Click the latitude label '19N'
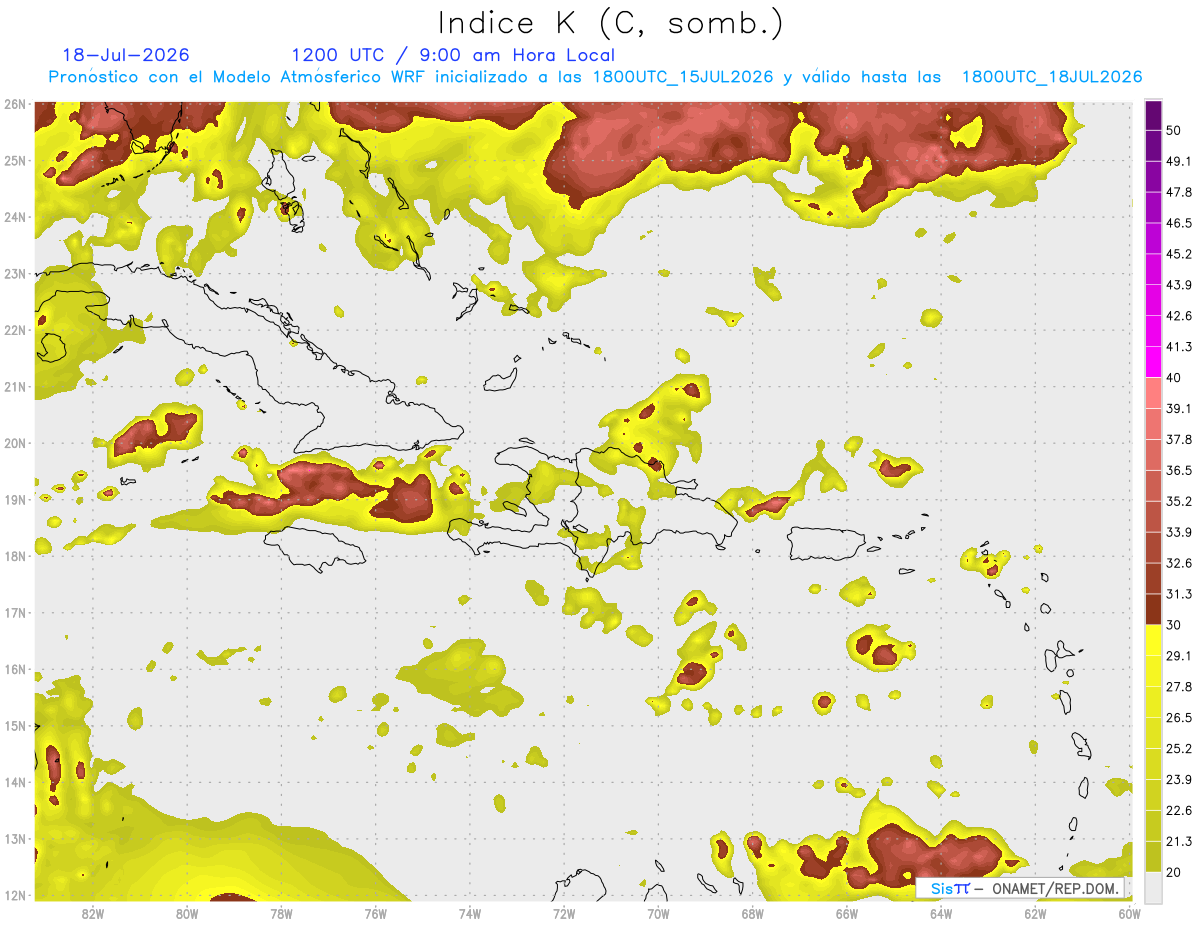 pos(14,499)
